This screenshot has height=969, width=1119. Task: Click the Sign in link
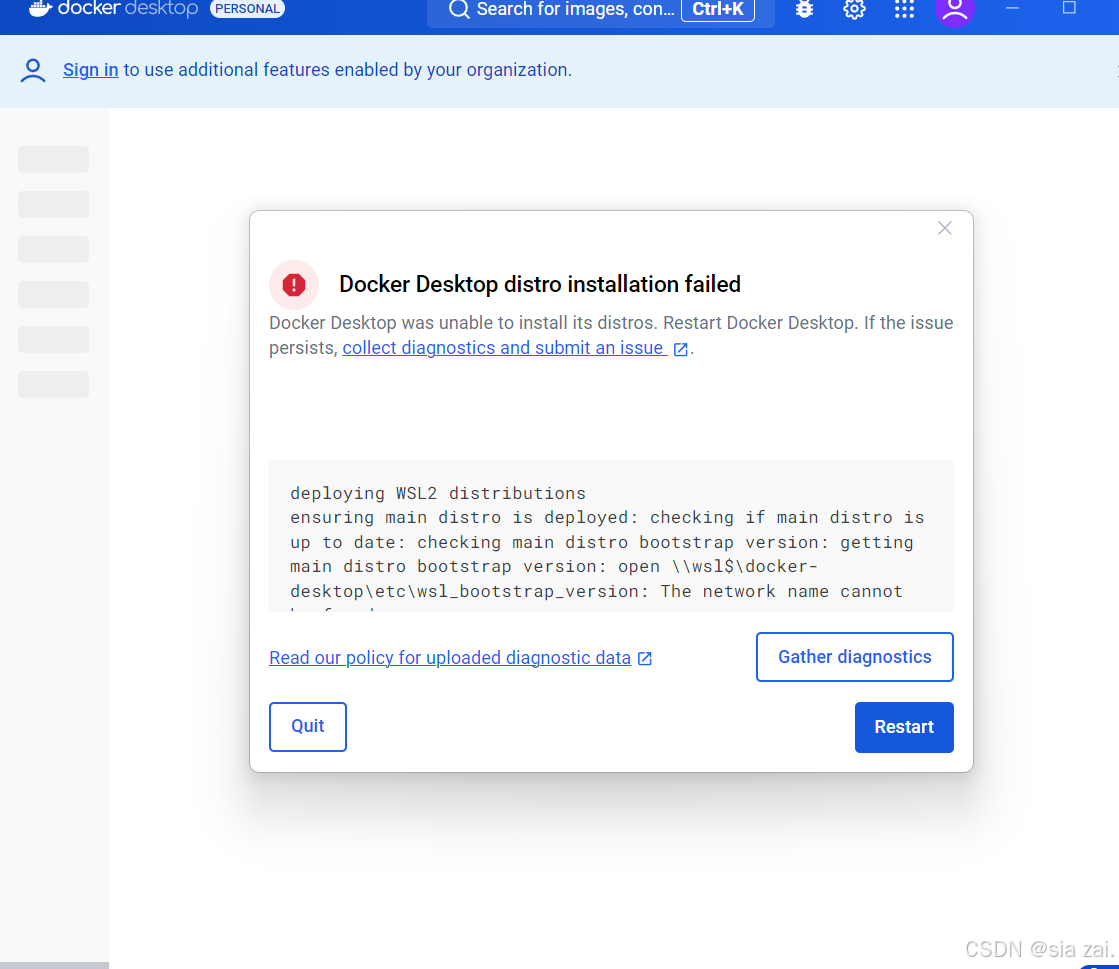(91, 70)
